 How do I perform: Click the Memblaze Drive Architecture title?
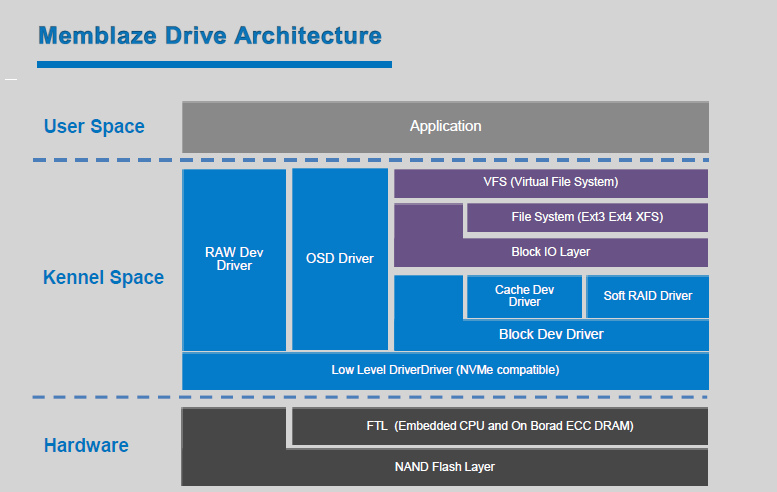pyautogui.click(x=210, y=36)
